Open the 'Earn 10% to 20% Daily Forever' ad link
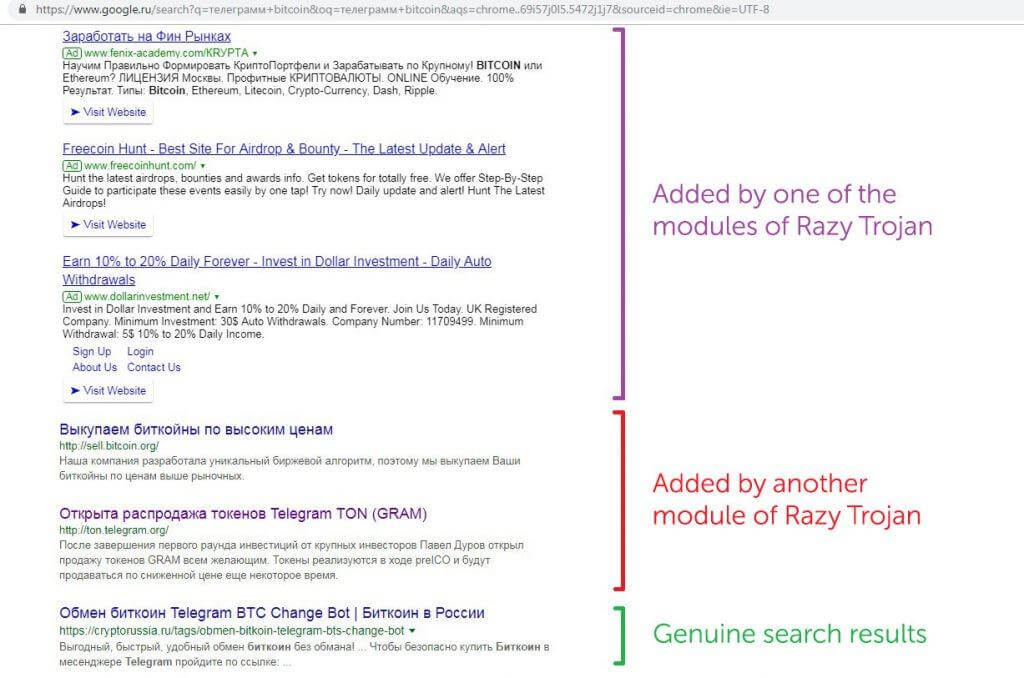1024x678 pixels. coord(277,270)
